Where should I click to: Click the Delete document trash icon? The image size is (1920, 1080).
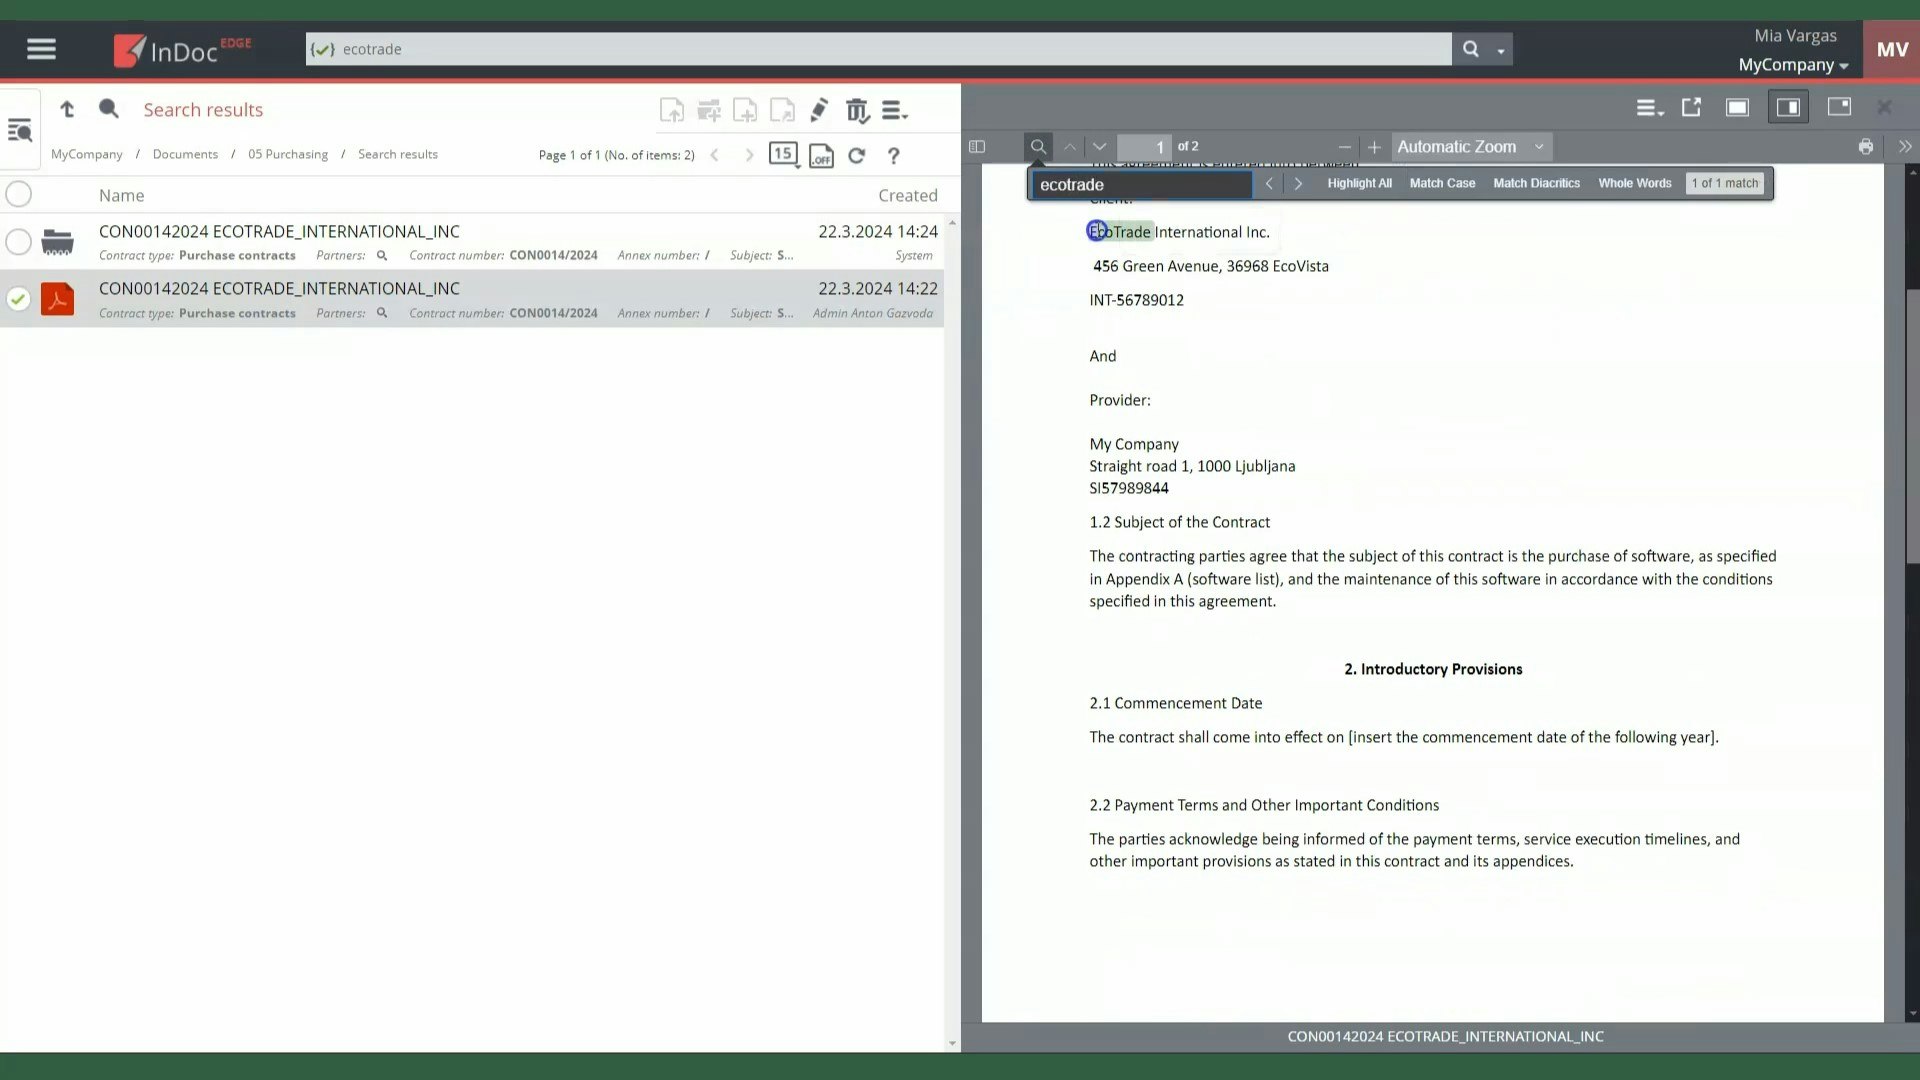857,110
